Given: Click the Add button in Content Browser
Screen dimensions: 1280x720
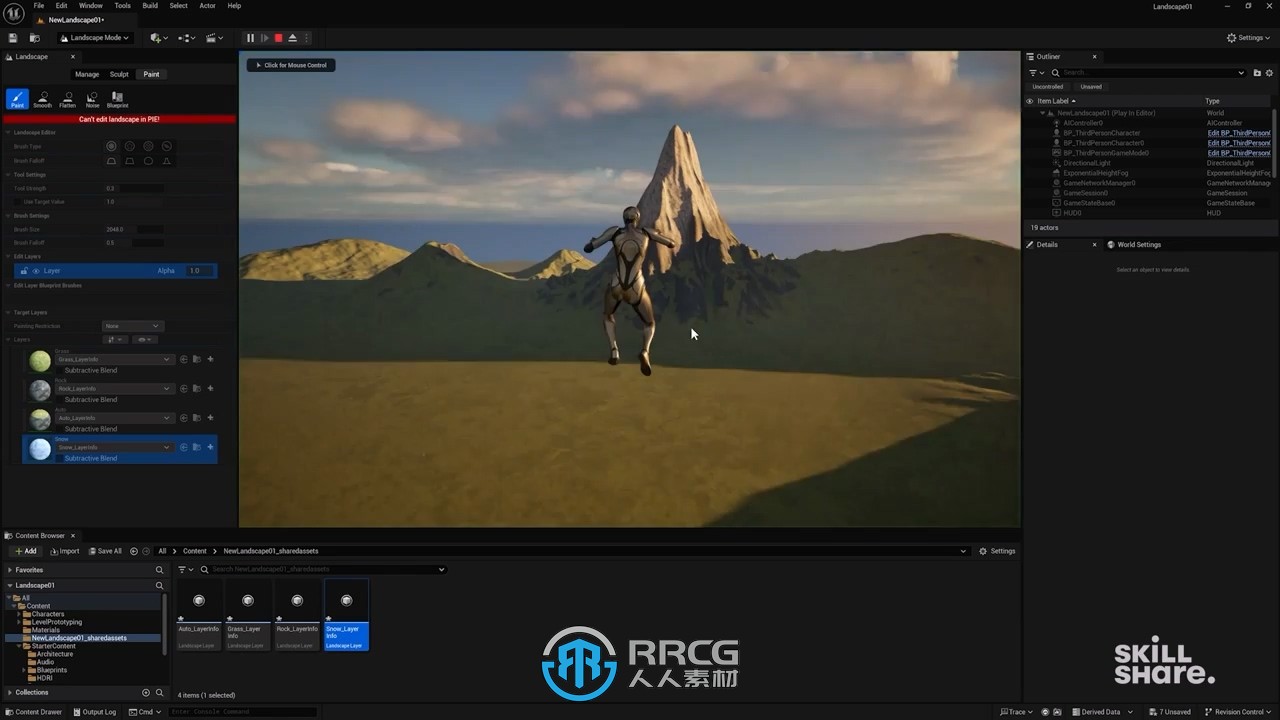Looking at the screenshot, I should pos(25,551).
